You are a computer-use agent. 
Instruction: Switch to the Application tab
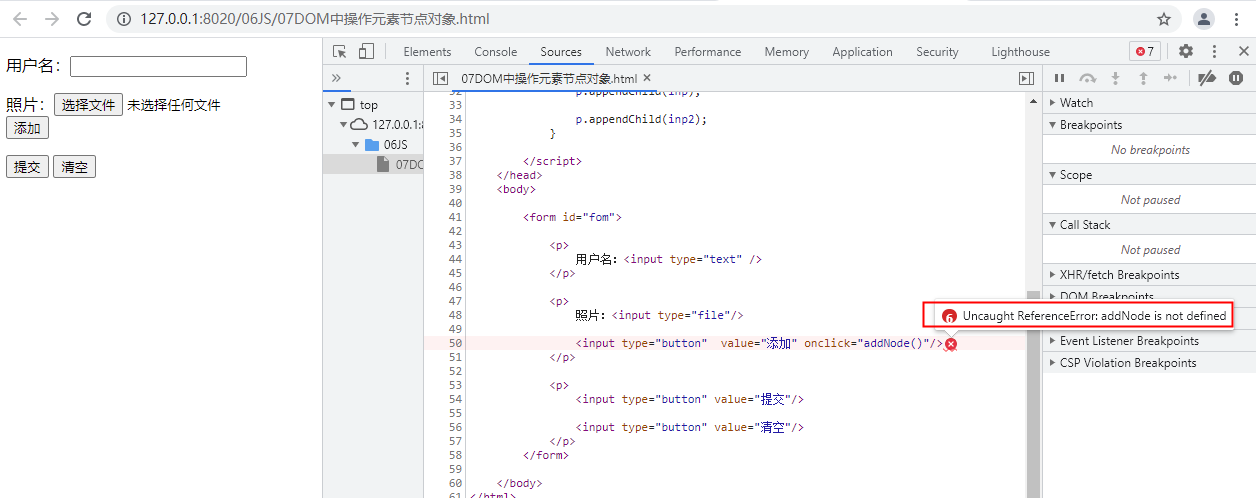[x=862, y=52]
